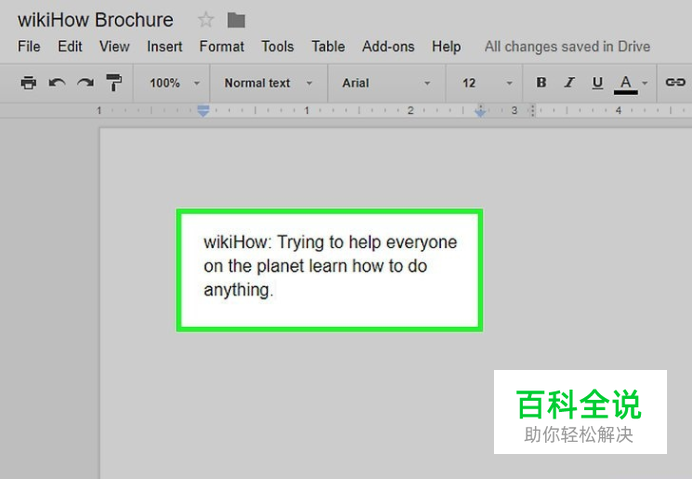Open the Table menu
This screenshot has height=479, width=692.
coord(328,46)
